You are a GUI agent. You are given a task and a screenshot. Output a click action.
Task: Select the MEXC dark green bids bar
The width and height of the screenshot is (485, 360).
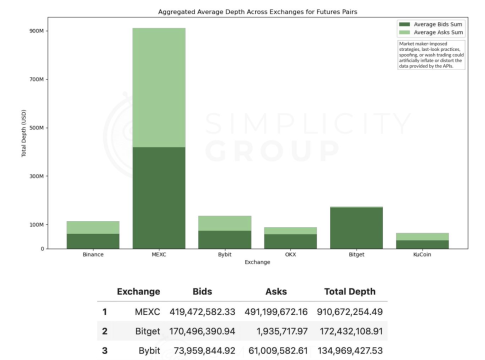[x=159, y=198]
